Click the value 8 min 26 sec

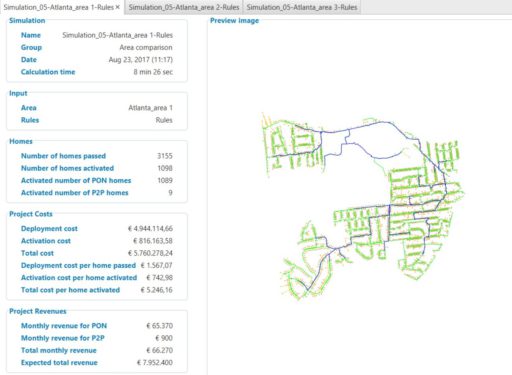pyautogui.click(x=153, y=72)
